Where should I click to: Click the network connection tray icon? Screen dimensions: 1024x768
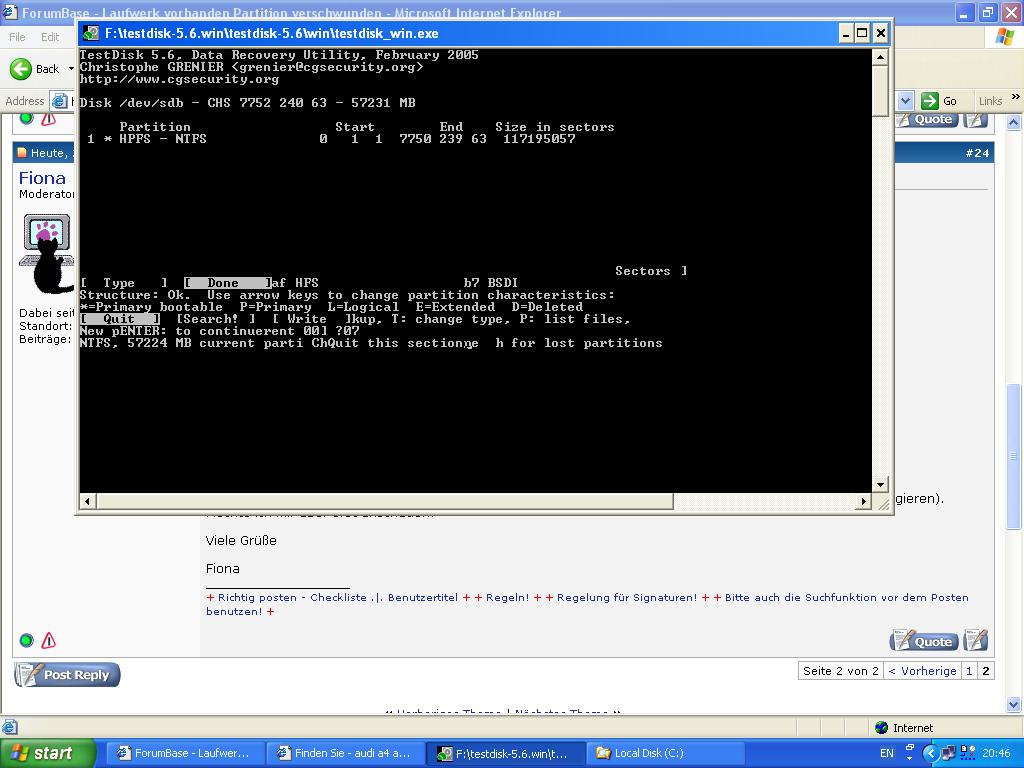[949, 753]
